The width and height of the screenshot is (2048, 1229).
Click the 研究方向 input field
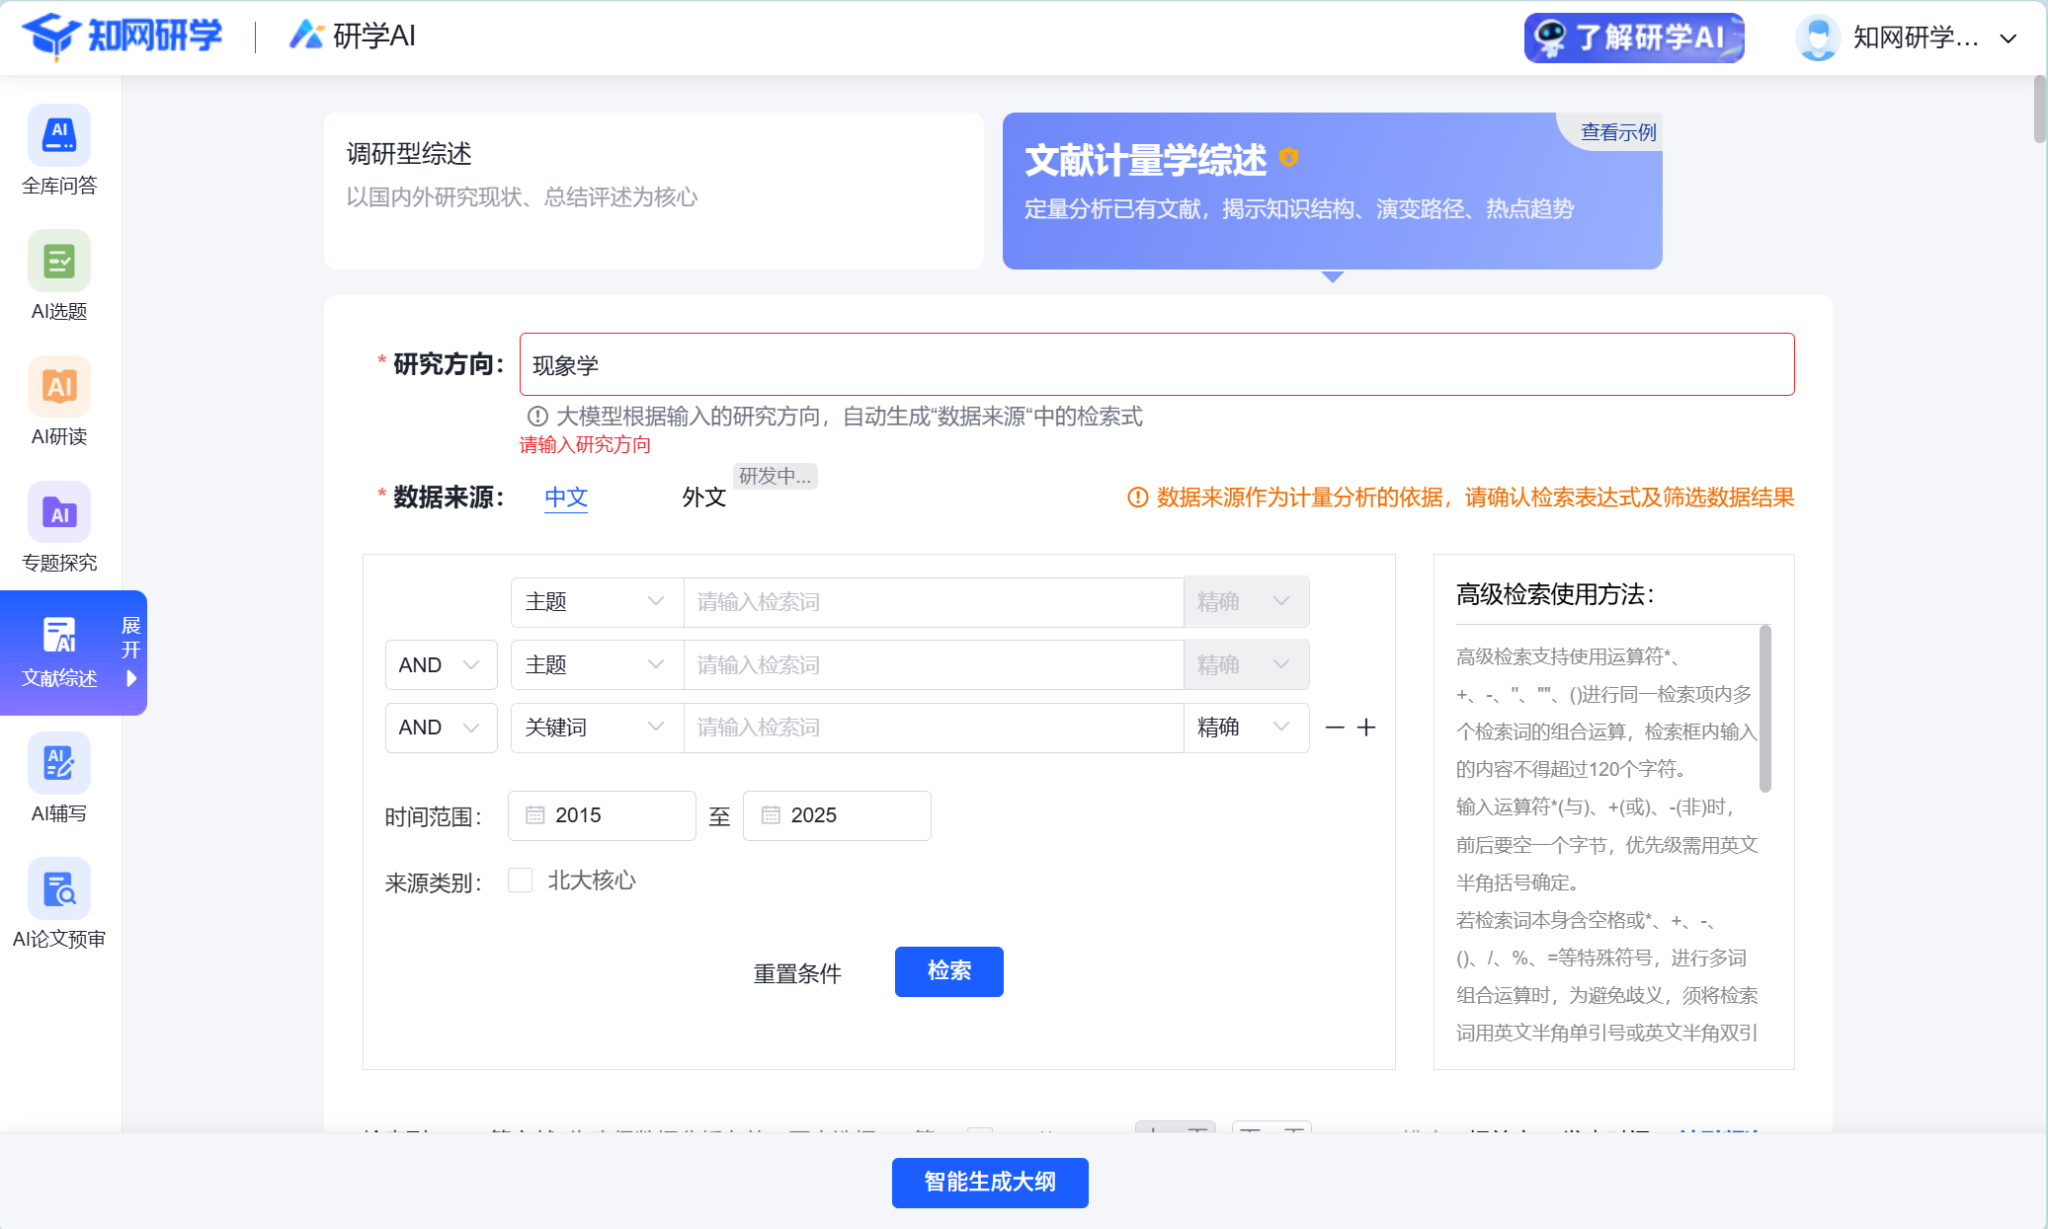tap(1156, 365)
